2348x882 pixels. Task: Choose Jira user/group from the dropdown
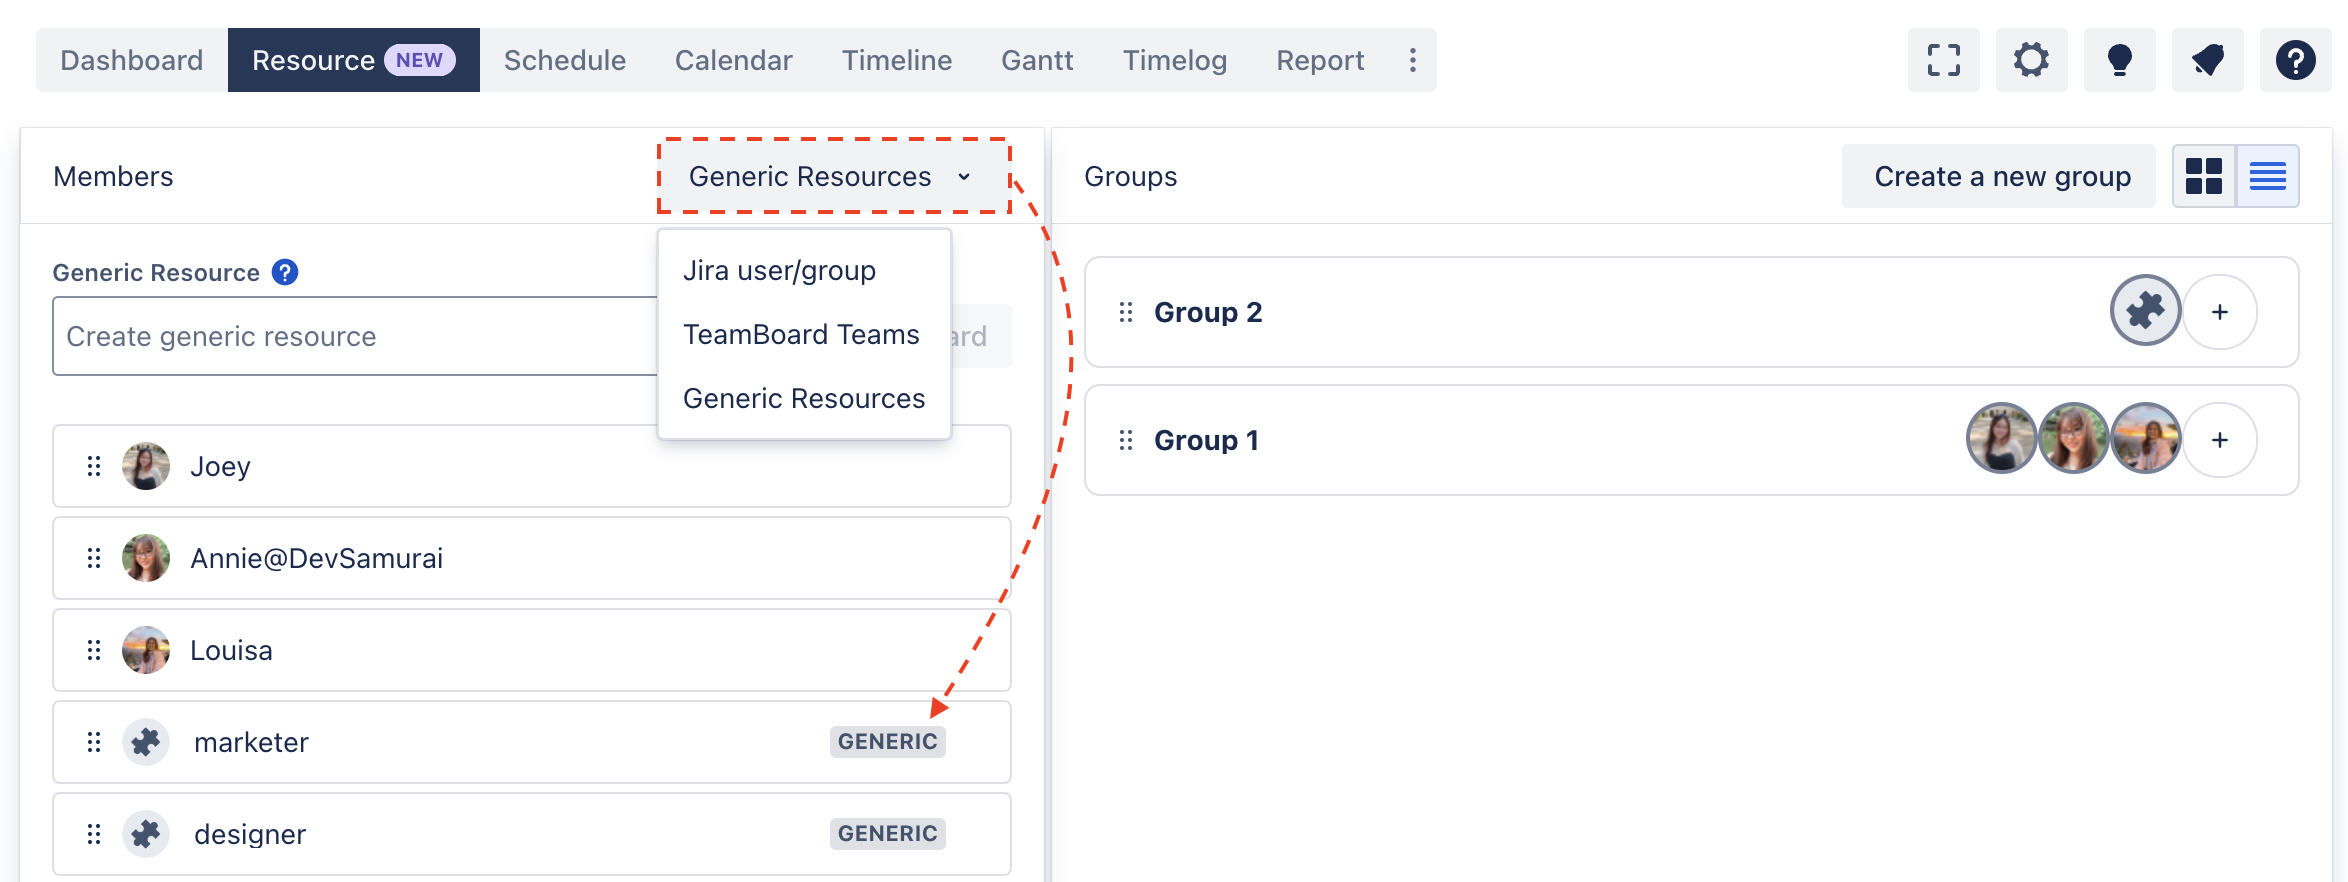[x=779, y=270]
